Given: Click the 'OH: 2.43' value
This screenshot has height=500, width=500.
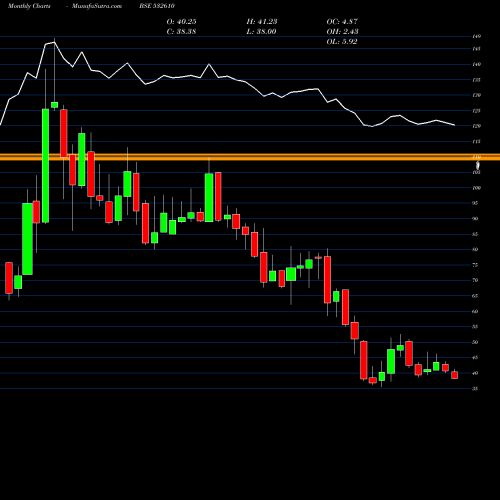Looking at the screenshot, I should (342, 32).
